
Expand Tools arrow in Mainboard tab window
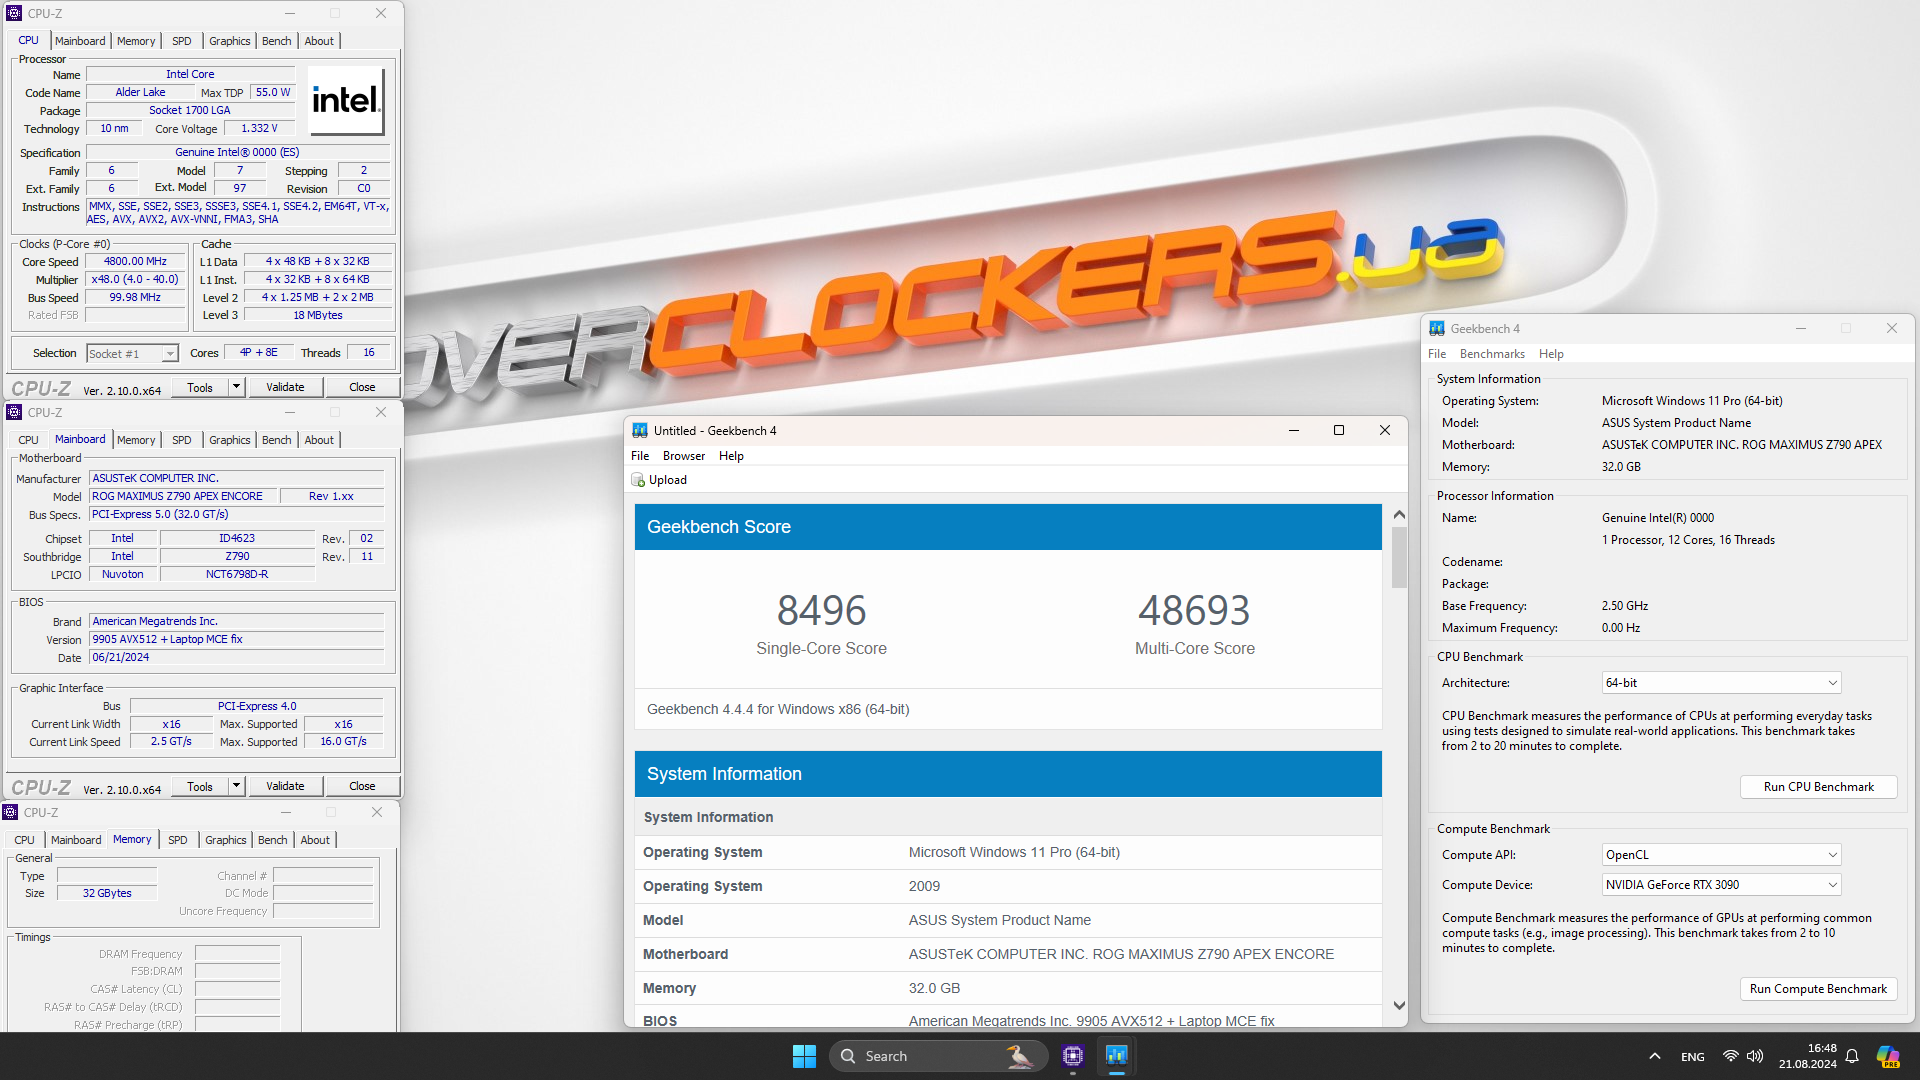click(237, 786)
